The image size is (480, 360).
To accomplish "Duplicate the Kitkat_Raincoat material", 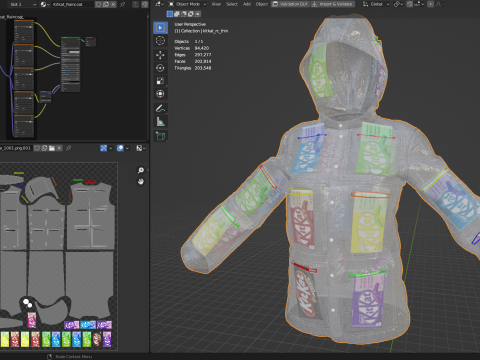I will pyautogui.click(x=106, y=4).
